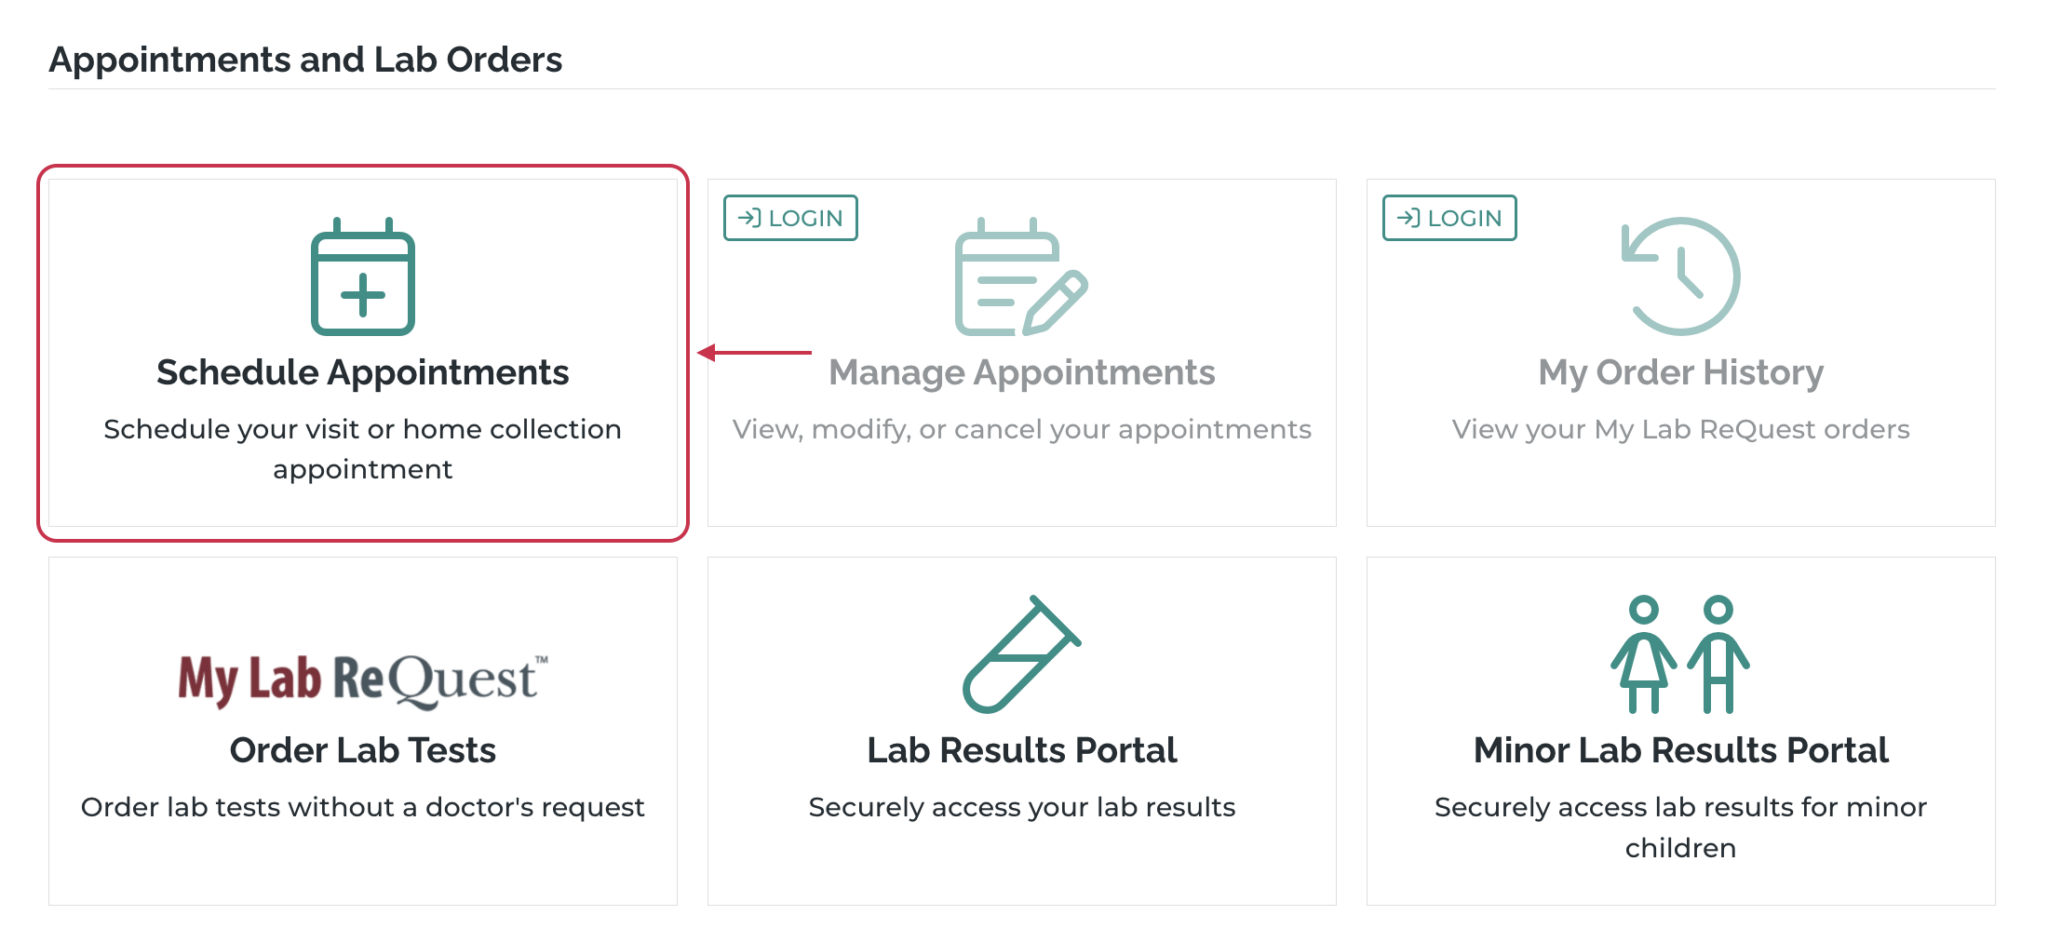Click the login arrow icon on Manage Appointments
This screenshot has height=942, width=2048.
pos(751,217)
